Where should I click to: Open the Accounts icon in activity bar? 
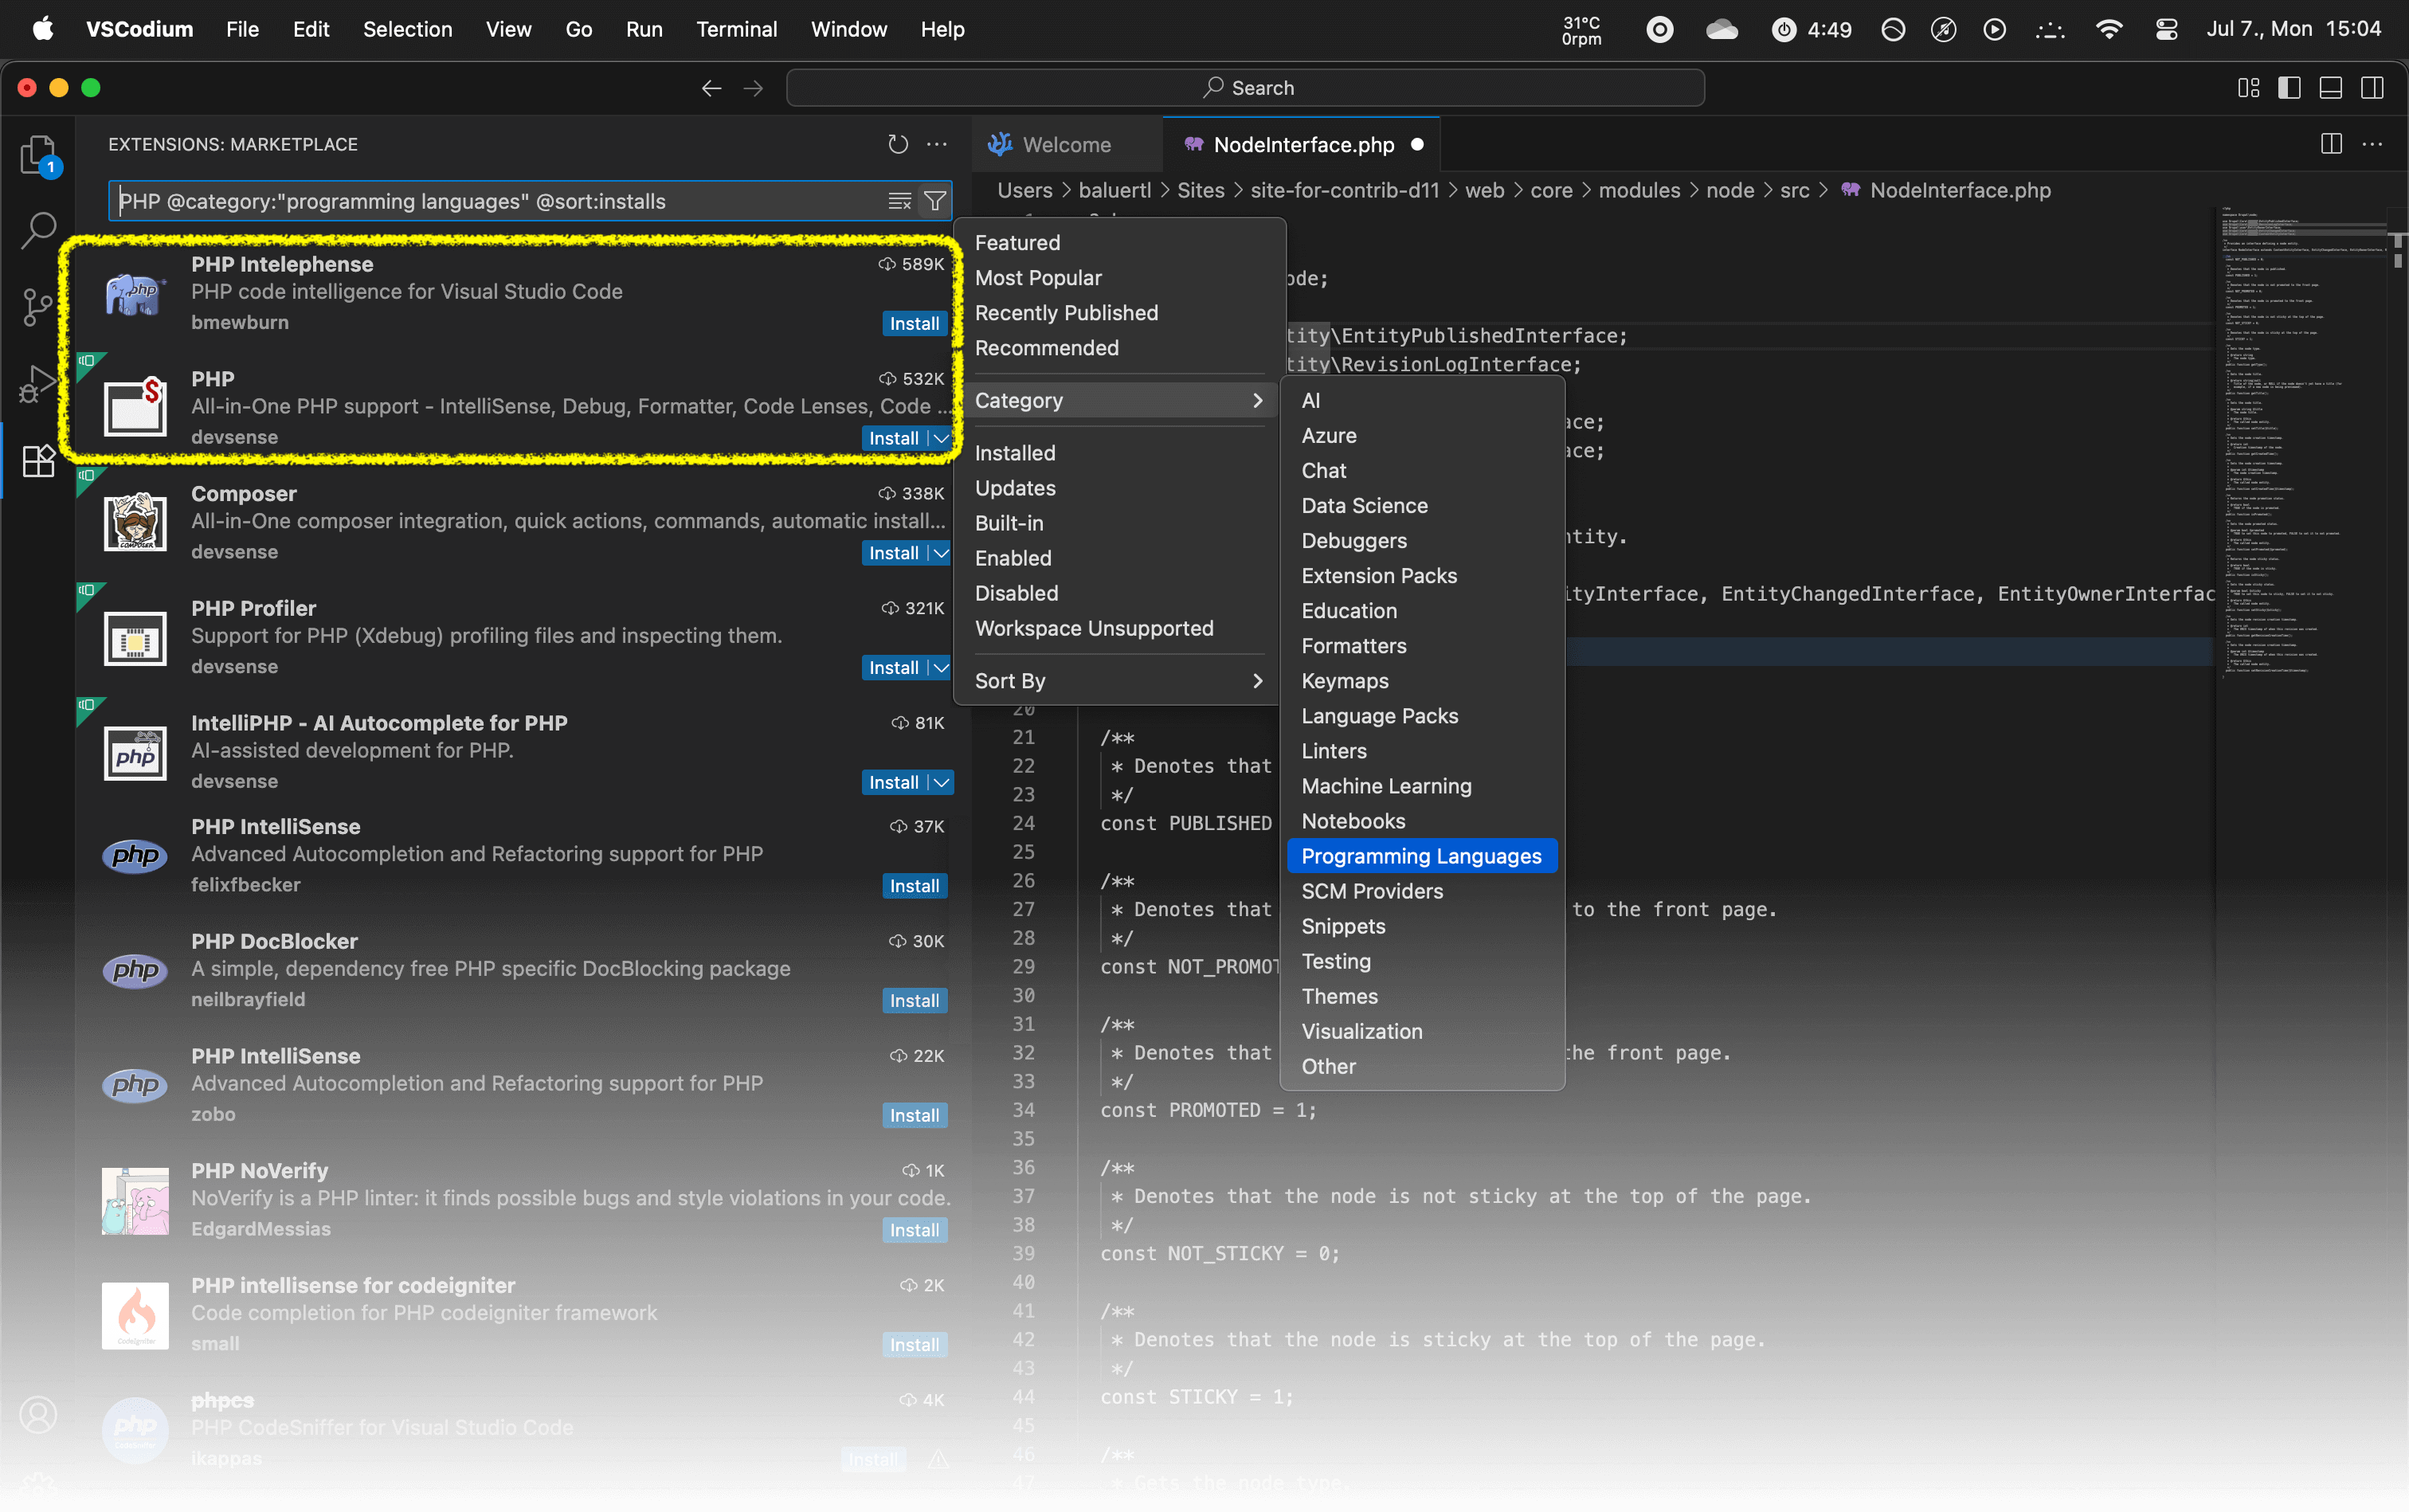point(38,1415)
